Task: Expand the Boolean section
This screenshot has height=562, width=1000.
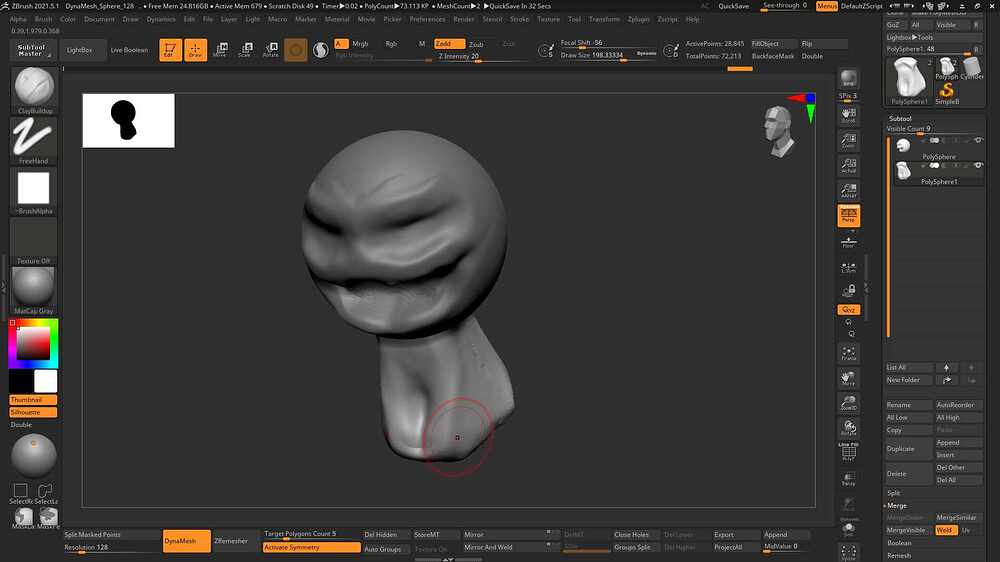Action: (x=899, y=543)
